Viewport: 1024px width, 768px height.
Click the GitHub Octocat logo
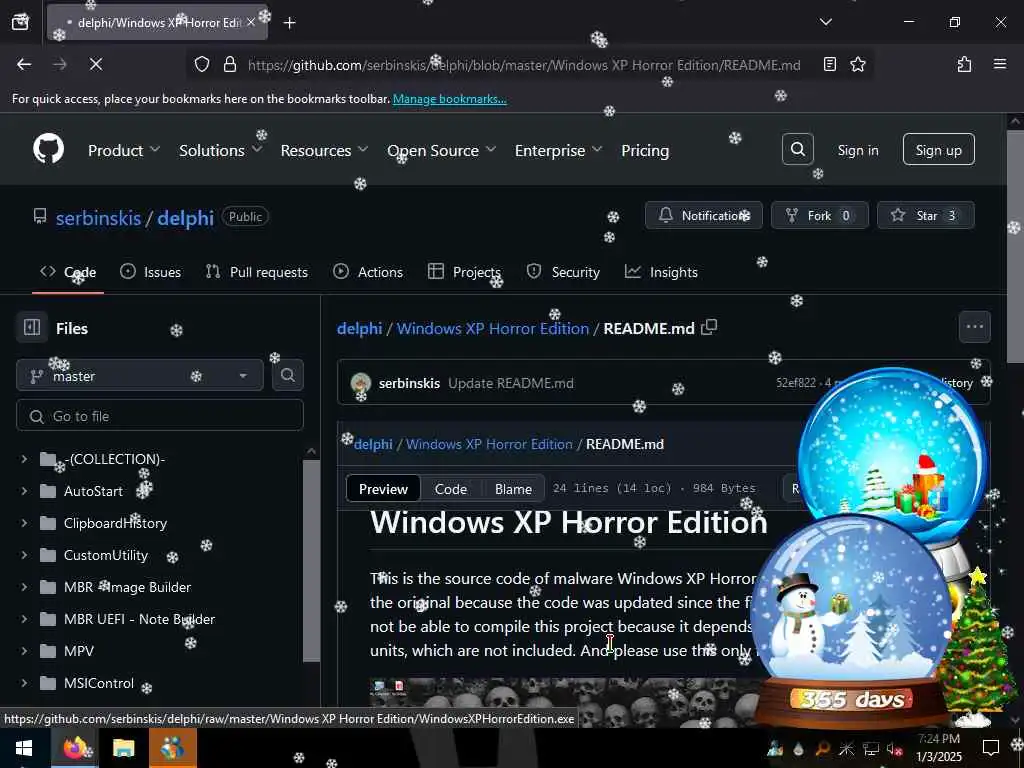(48, 150)
